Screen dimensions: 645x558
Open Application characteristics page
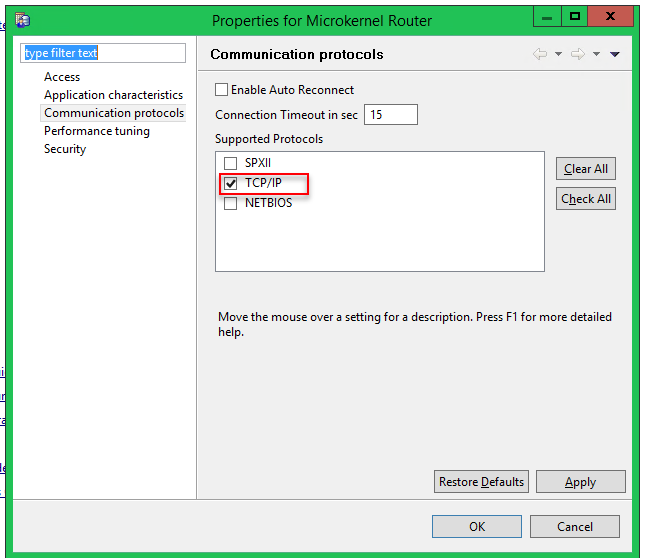(x=114, y=95)
